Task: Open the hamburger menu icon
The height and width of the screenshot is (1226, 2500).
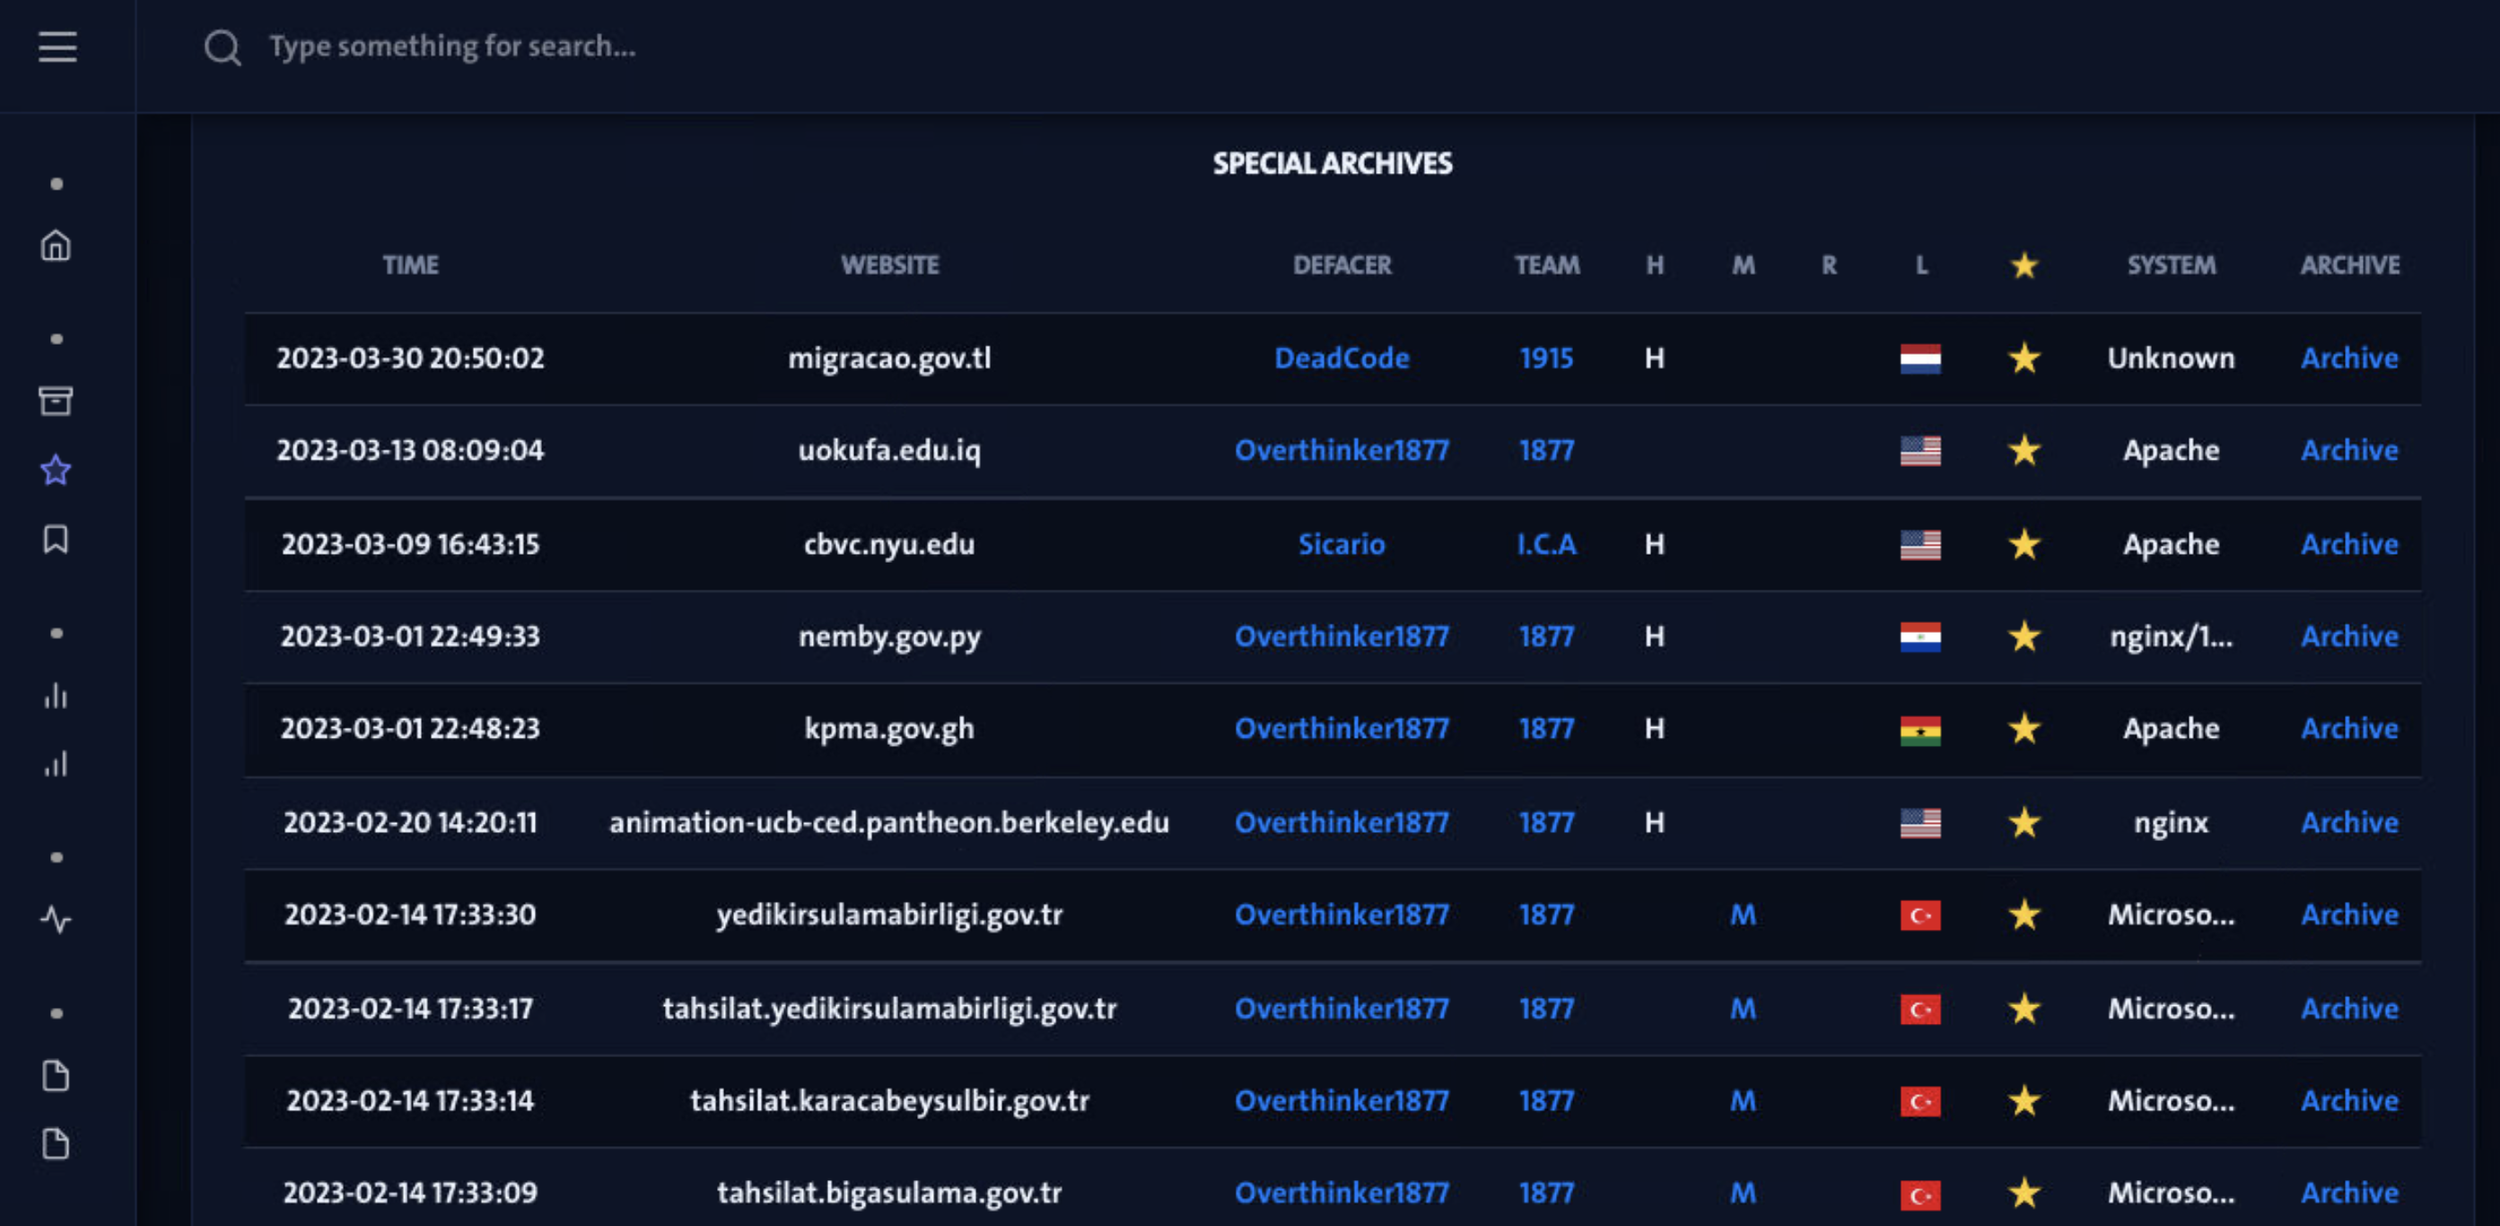Action: [x=57, y=47]
